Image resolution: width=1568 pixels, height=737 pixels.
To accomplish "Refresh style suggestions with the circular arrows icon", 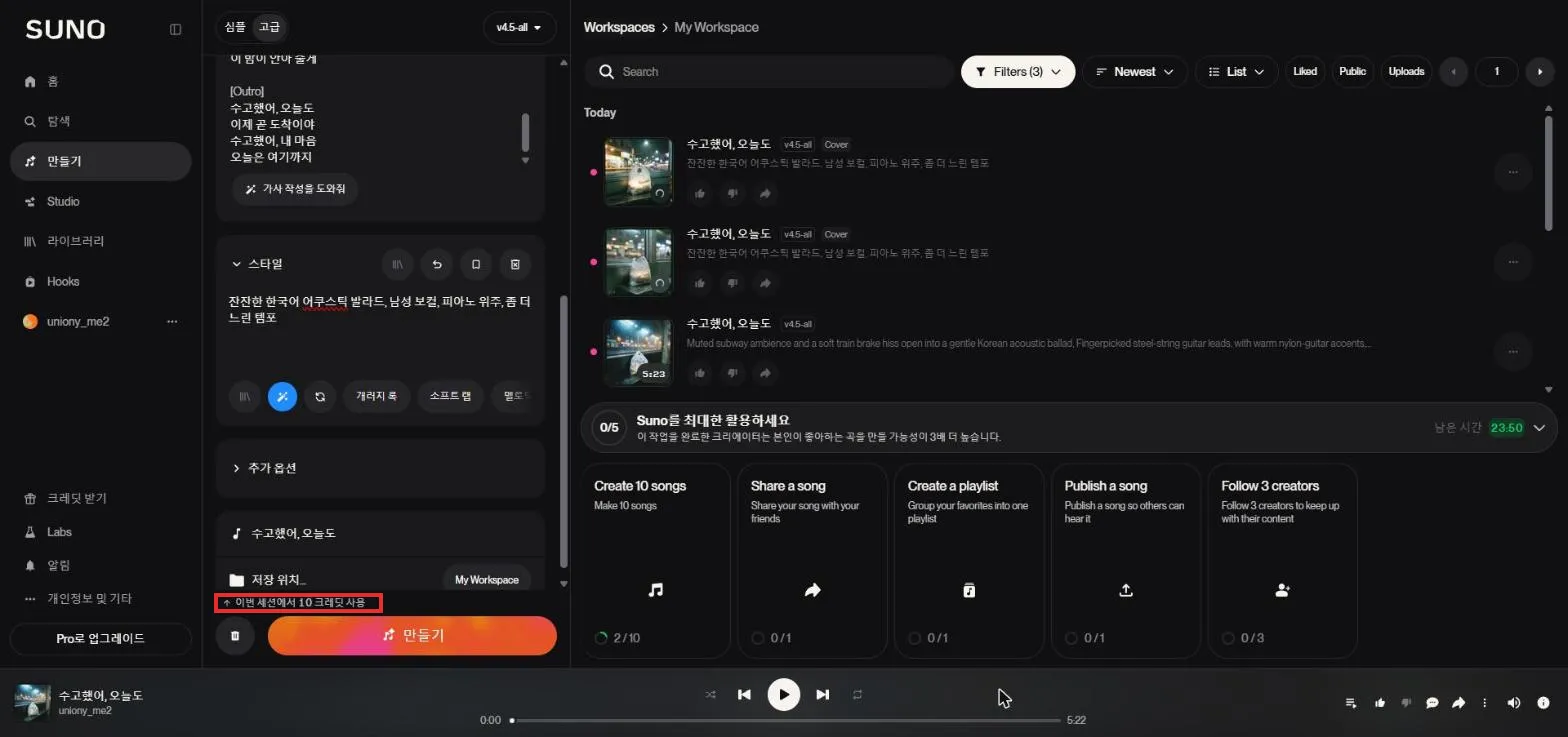I will coord(320,396).
